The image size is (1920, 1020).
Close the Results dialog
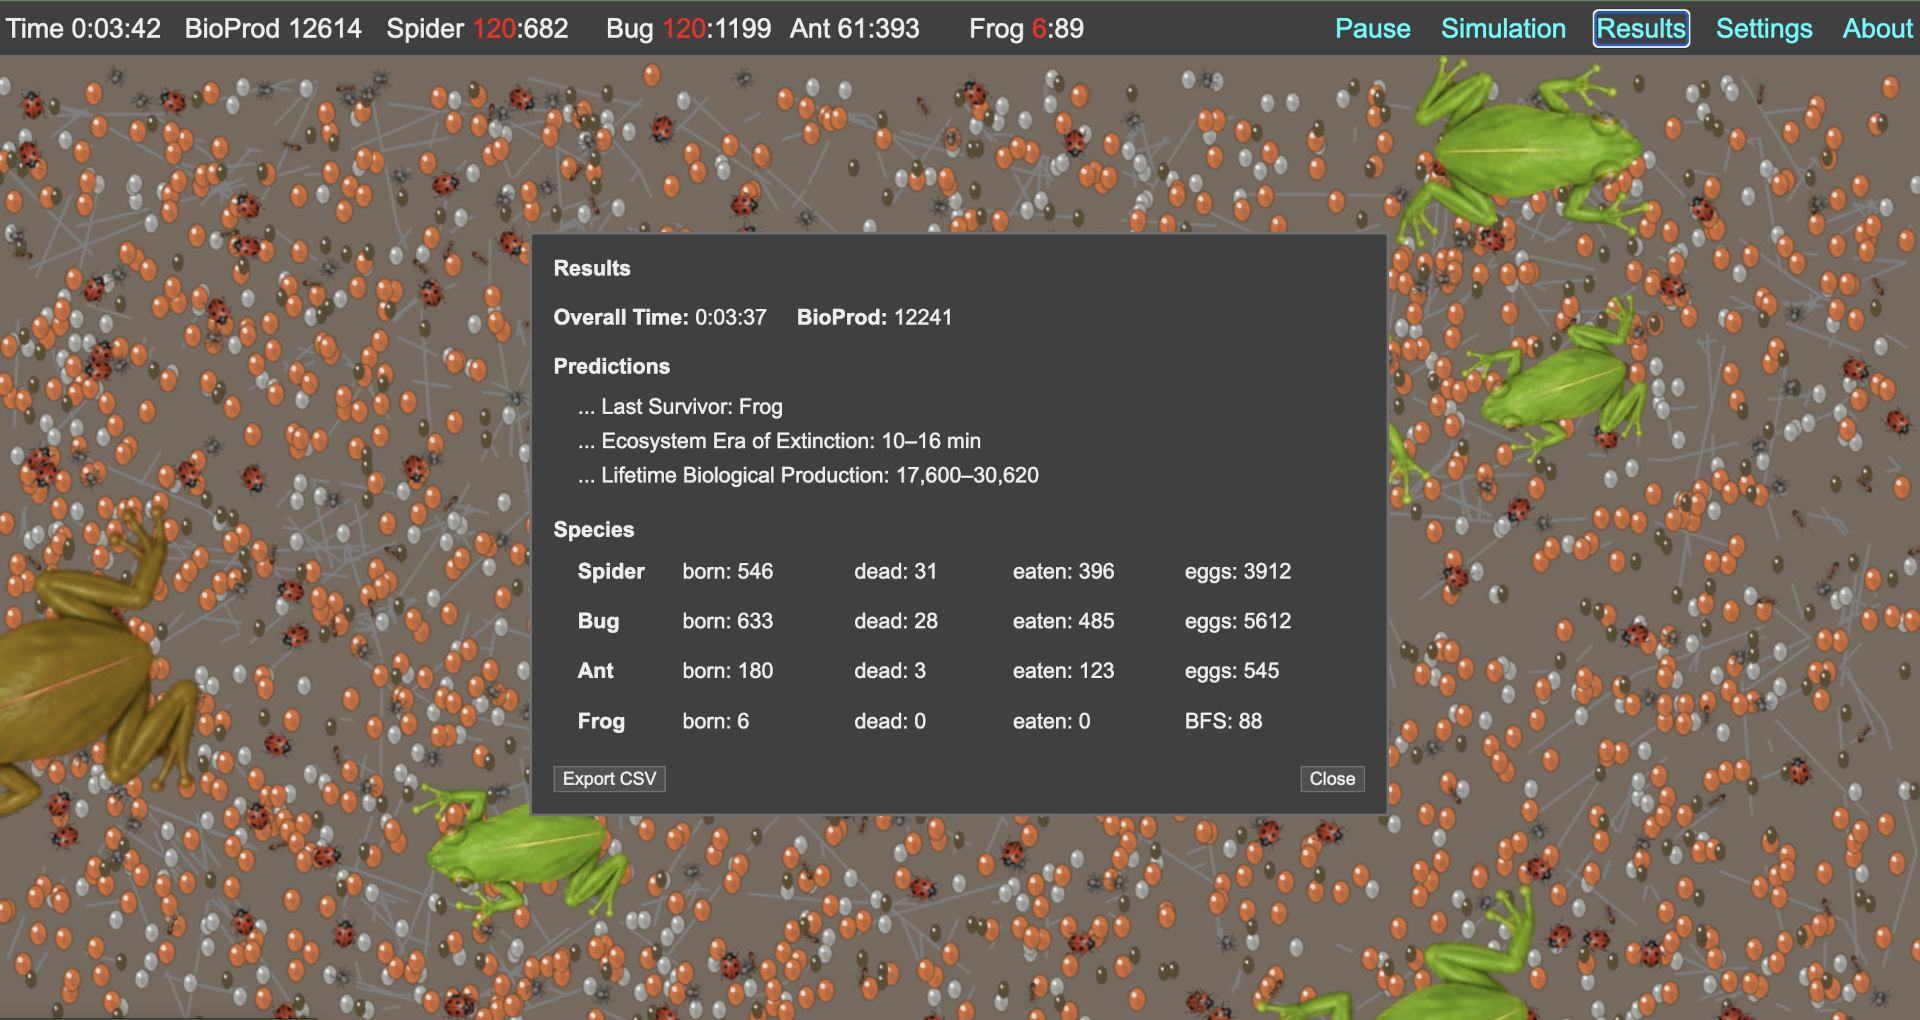pos(1332,779)
